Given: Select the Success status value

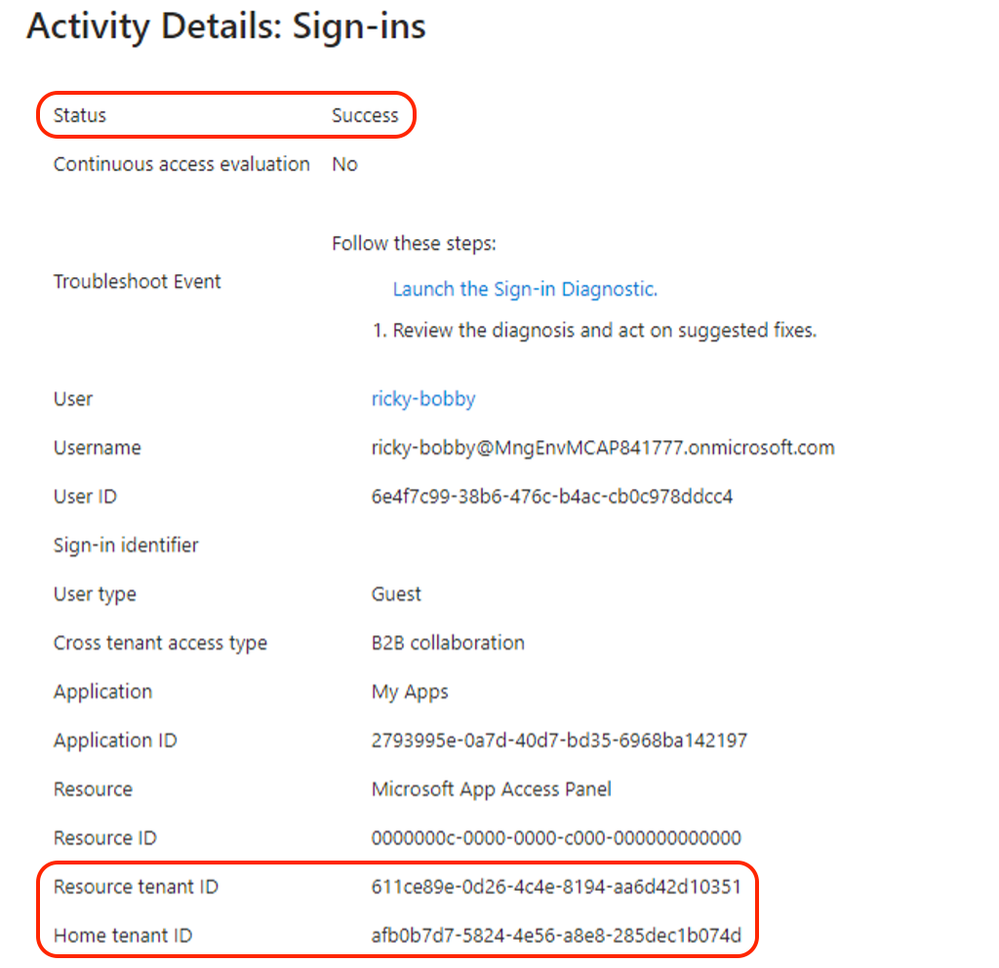Looking at the screenshot, I should (x=365, y=115).
